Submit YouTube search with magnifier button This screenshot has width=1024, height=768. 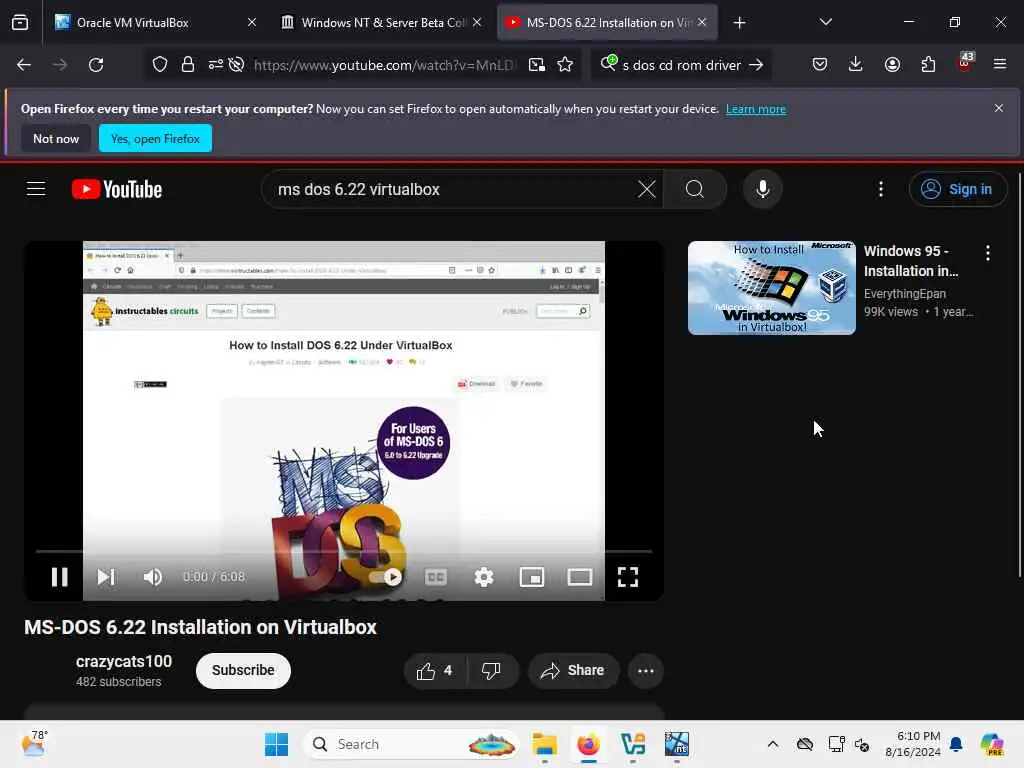pos(695,189)
